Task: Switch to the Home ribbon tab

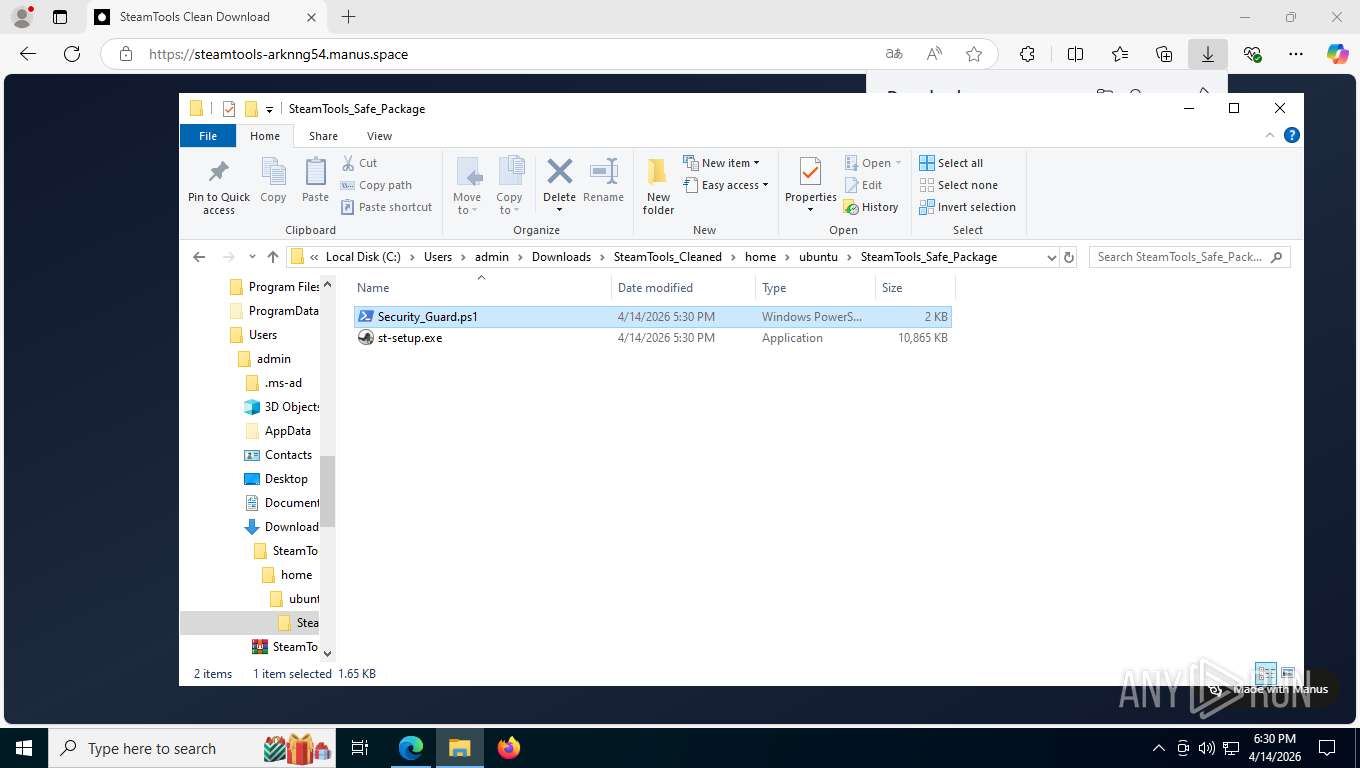Action: click(265, 136)
